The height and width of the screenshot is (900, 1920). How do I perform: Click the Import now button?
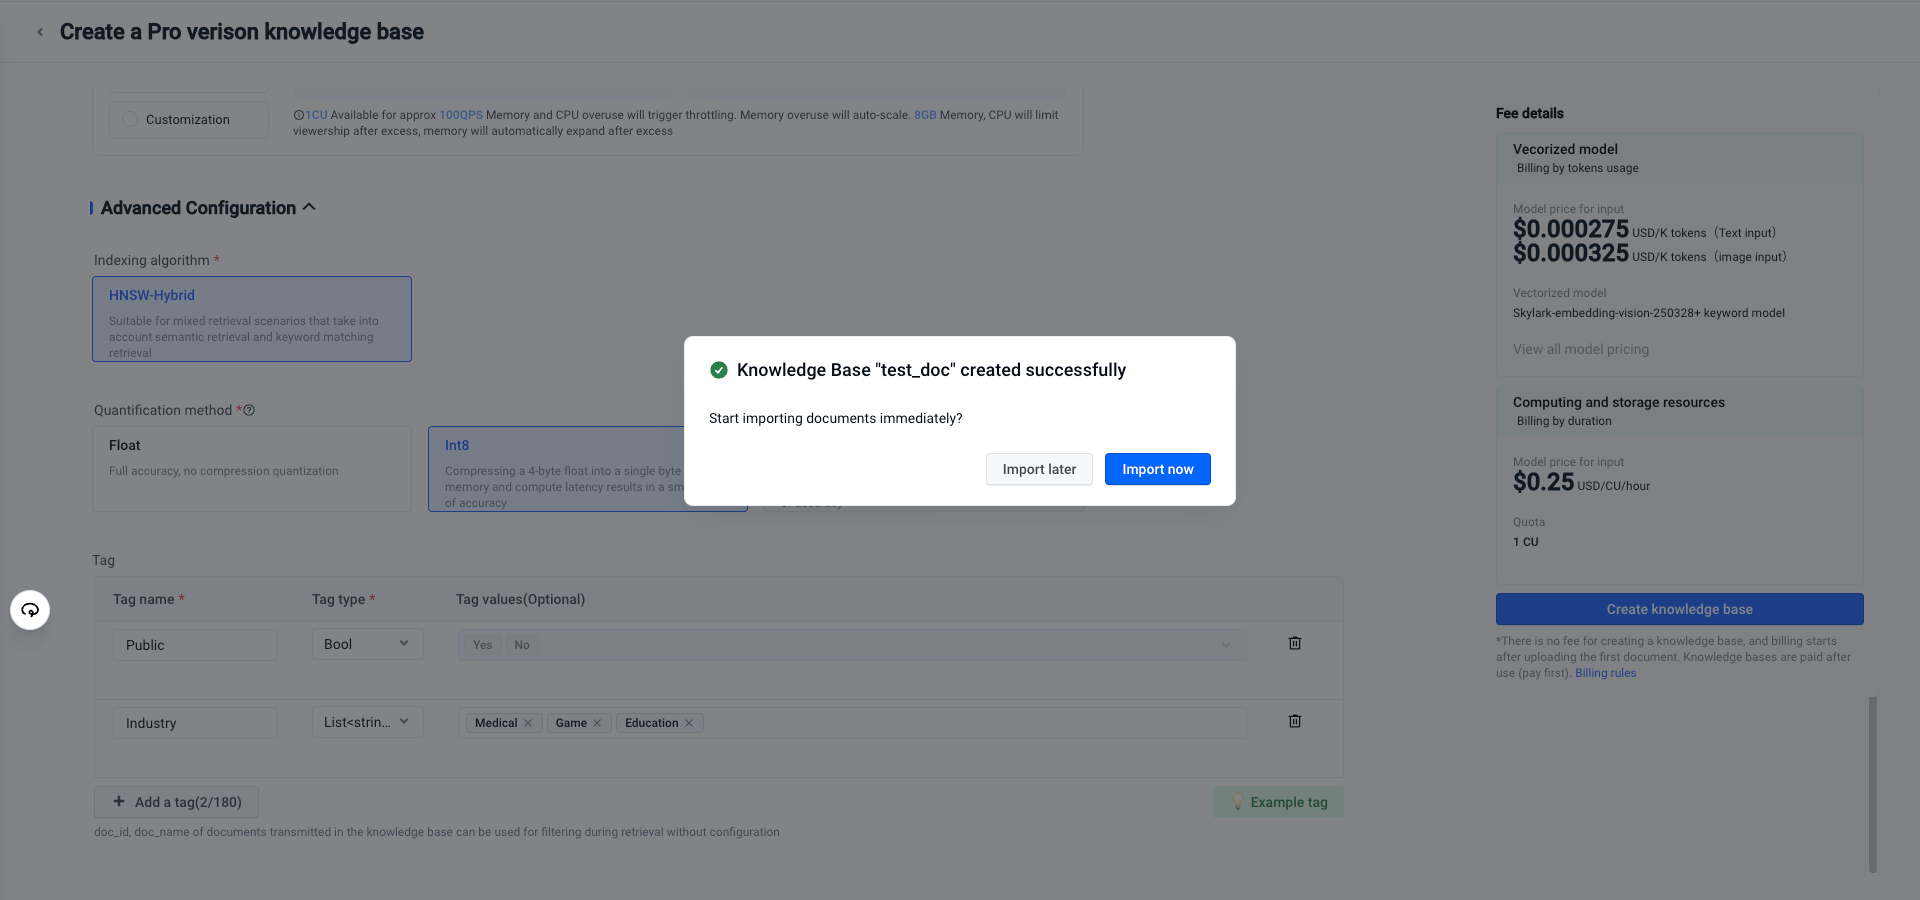[x=1157, y=469]
